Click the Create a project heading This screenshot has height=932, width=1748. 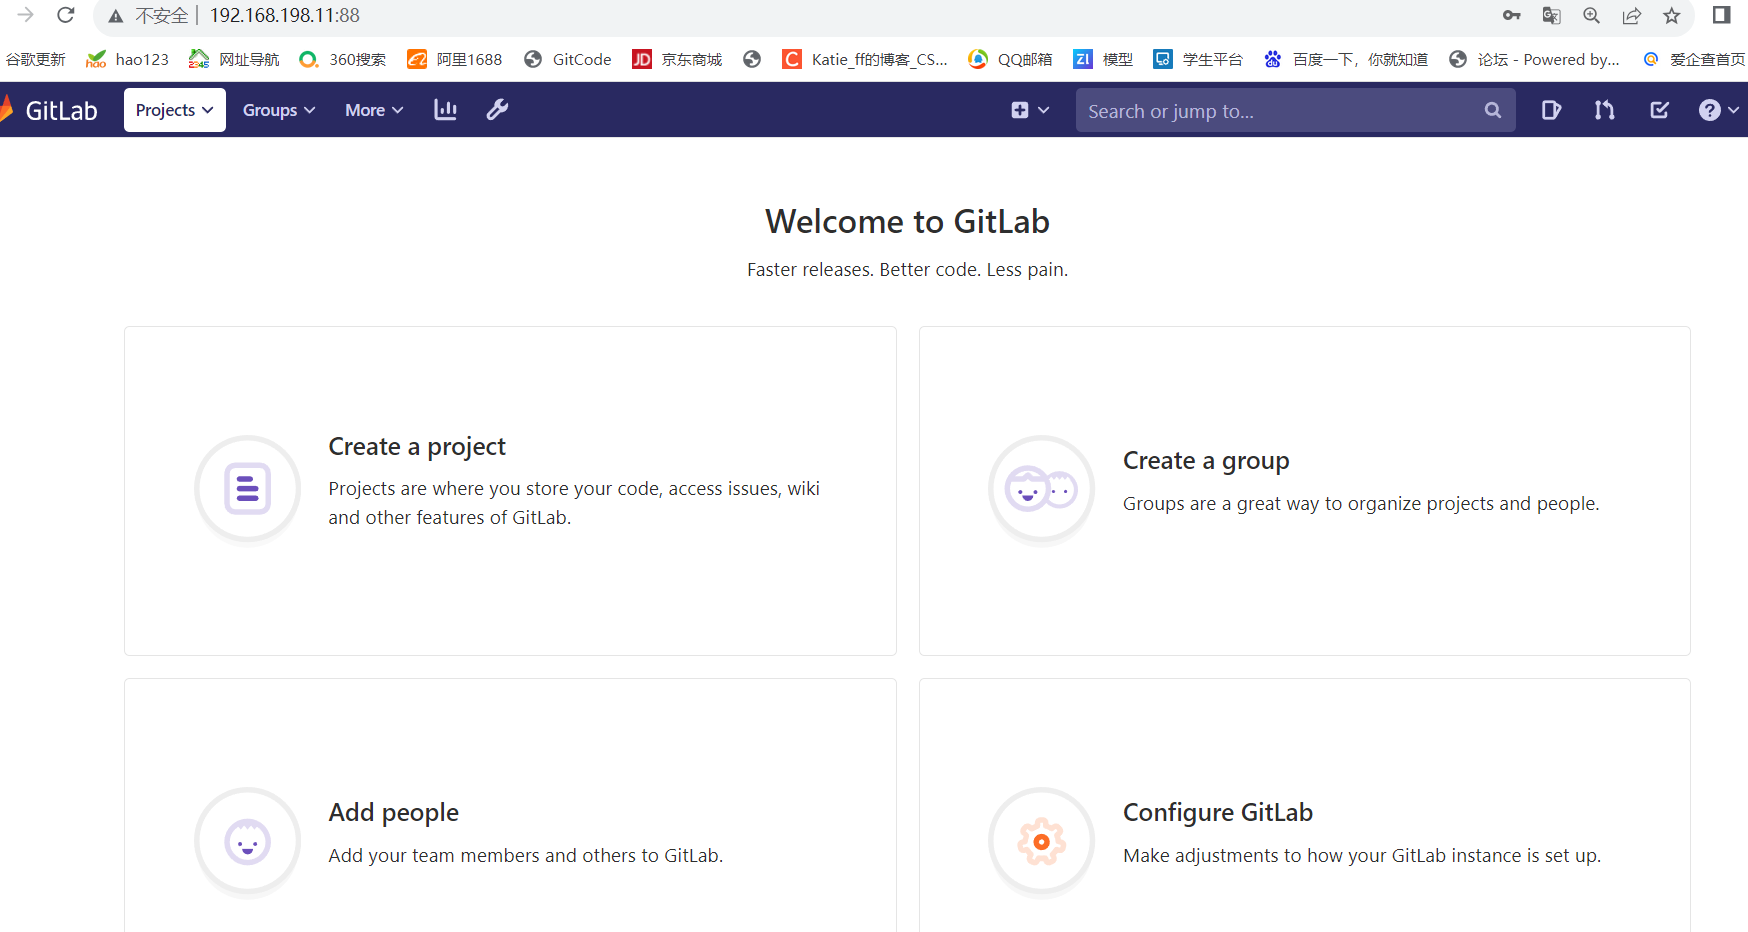417,446
